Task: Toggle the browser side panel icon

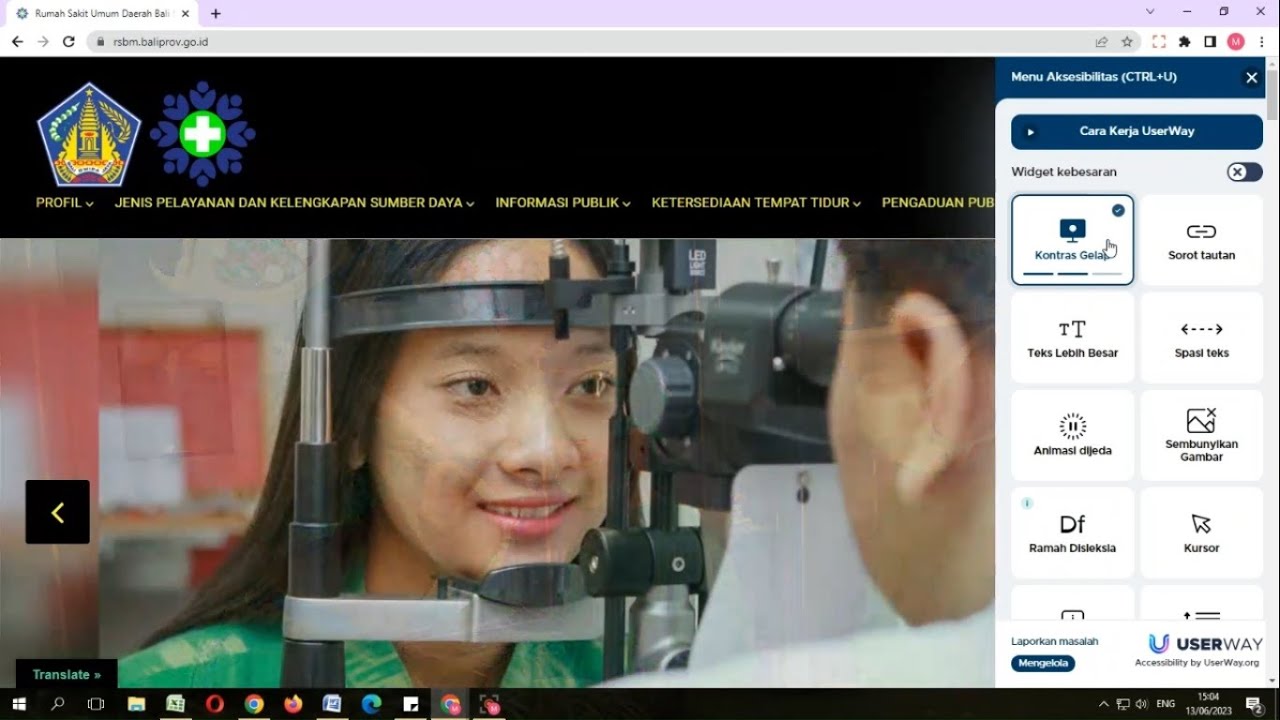Action: 1210,42
